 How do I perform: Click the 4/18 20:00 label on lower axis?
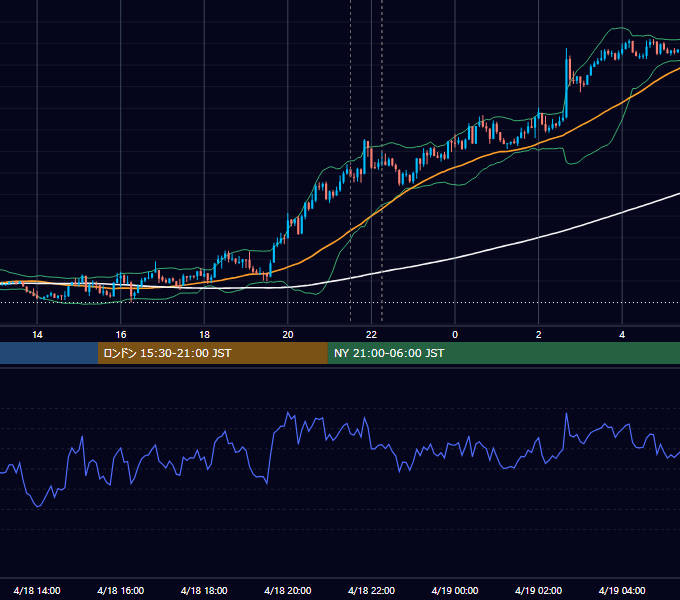tap(288, 590)
